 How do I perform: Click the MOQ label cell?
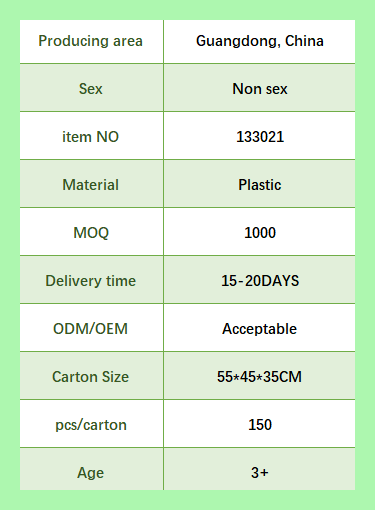91,232
